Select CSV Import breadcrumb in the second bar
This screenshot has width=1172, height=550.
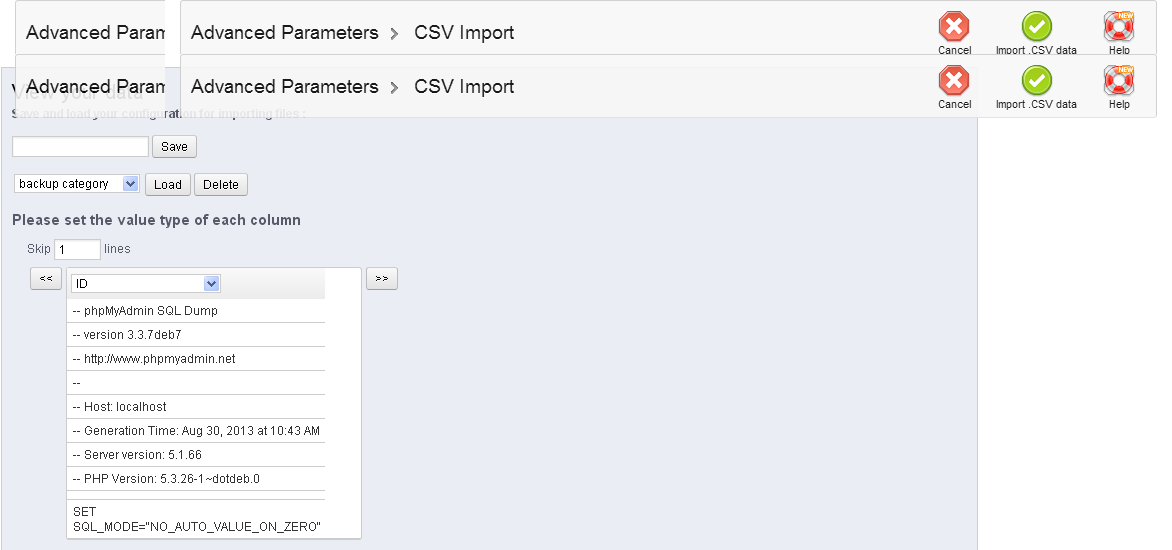coord(464,87)
